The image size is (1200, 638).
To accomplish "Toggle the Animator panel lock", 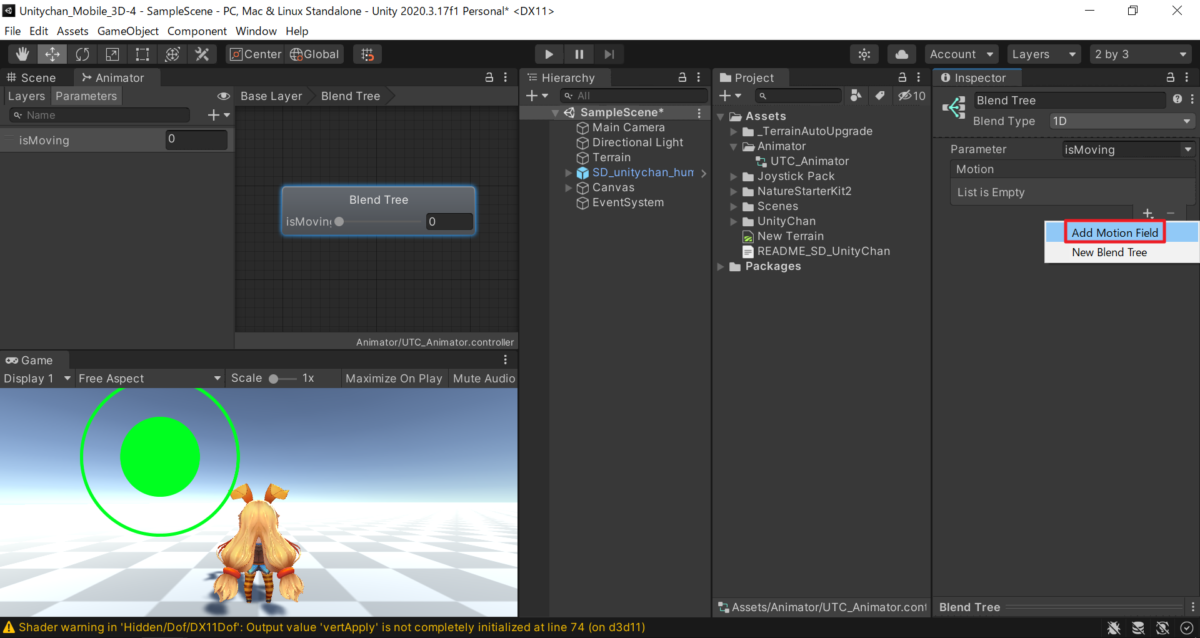I will (489, 77).
